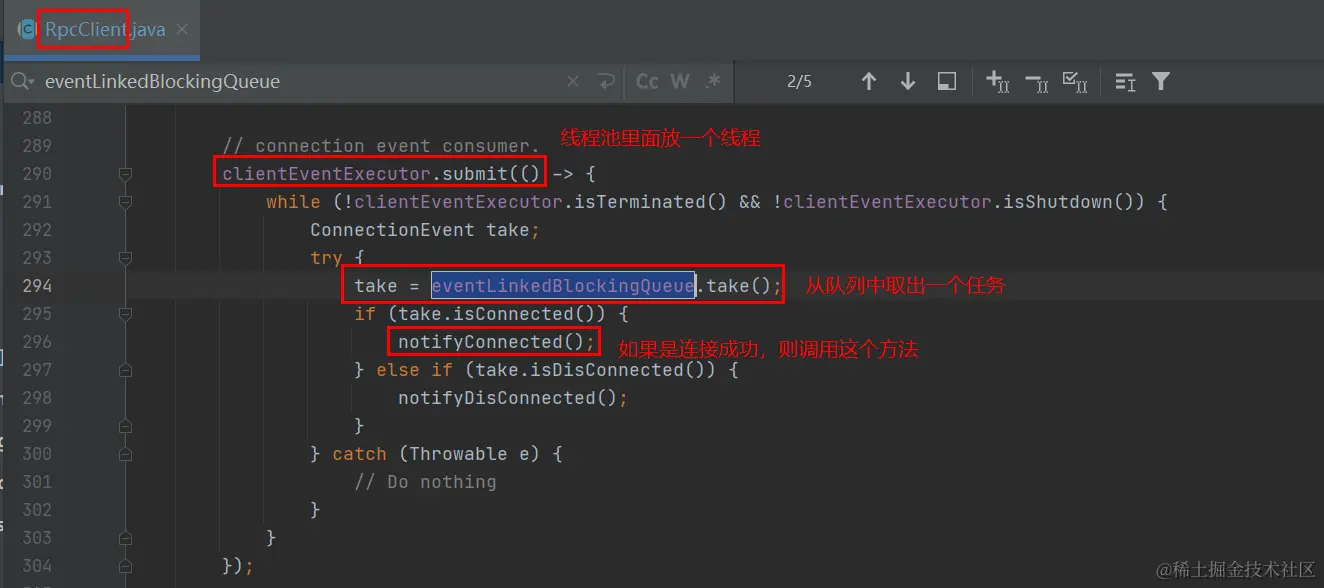
Task: Unselect occurrence icon in find bar
Action: pyautogui.click(x=1036, y=81)
